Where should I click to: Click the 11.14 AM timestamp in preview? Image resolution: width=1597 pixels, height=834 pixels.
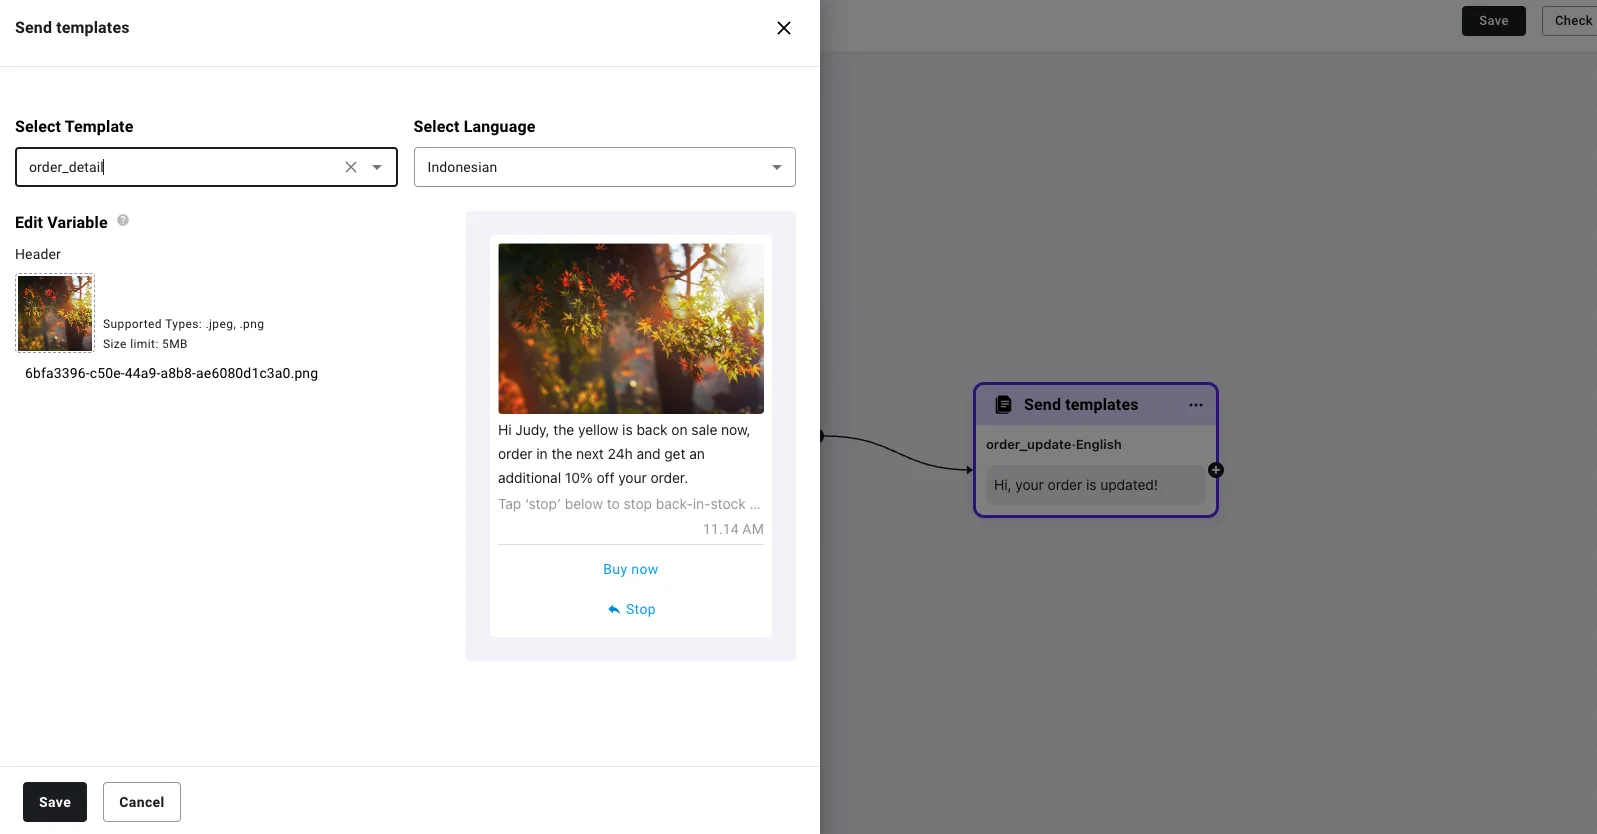point(733,529)
